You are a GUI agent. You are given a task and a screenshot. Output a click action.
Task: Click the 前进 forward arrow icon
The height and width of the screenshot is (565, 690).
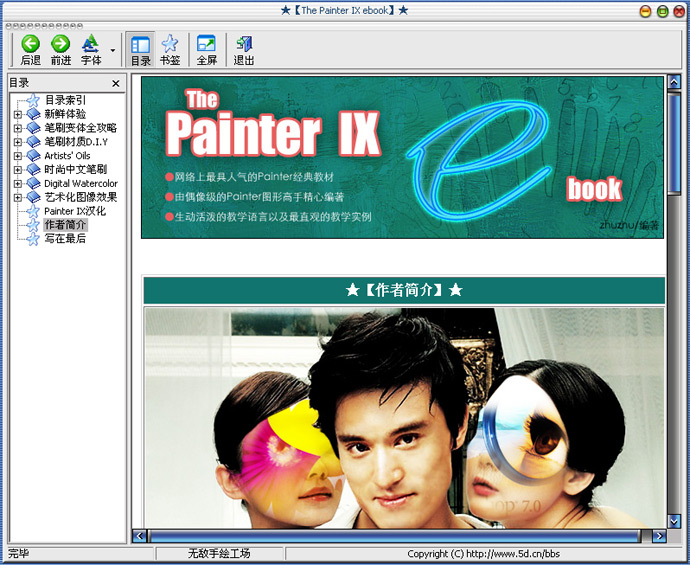(60, 44)
